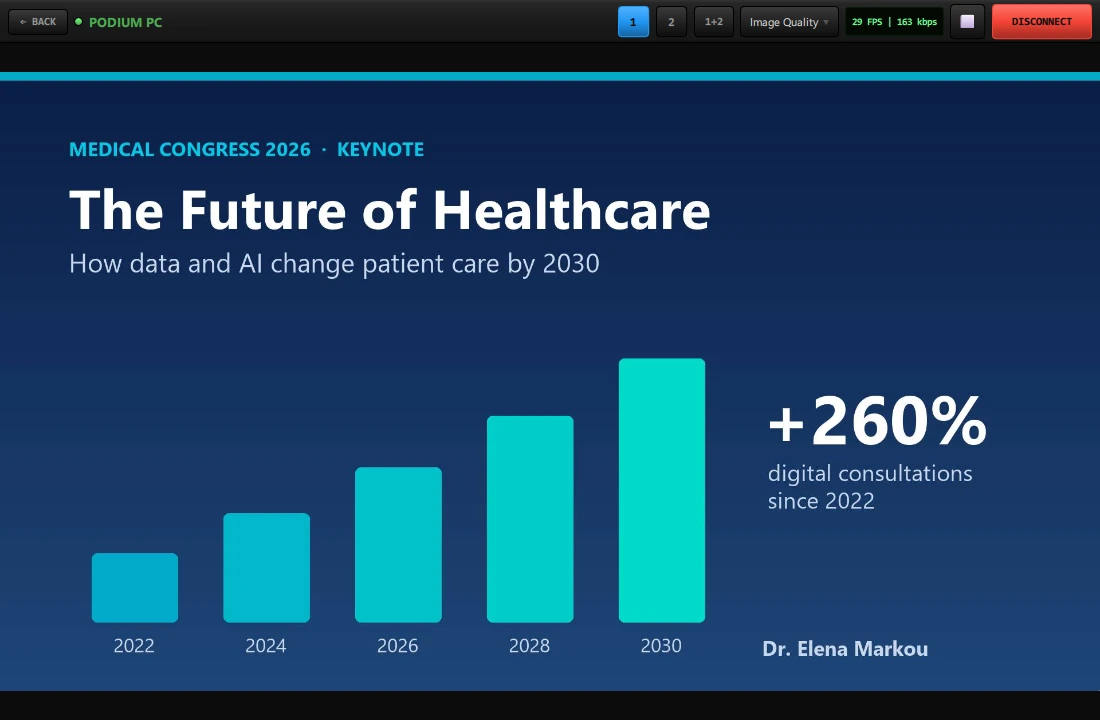Click the slide title "The Future of Healthcare"
The width and height of the screenshot is (1100, 720).
pyautogui.click(x=390, y=210)
